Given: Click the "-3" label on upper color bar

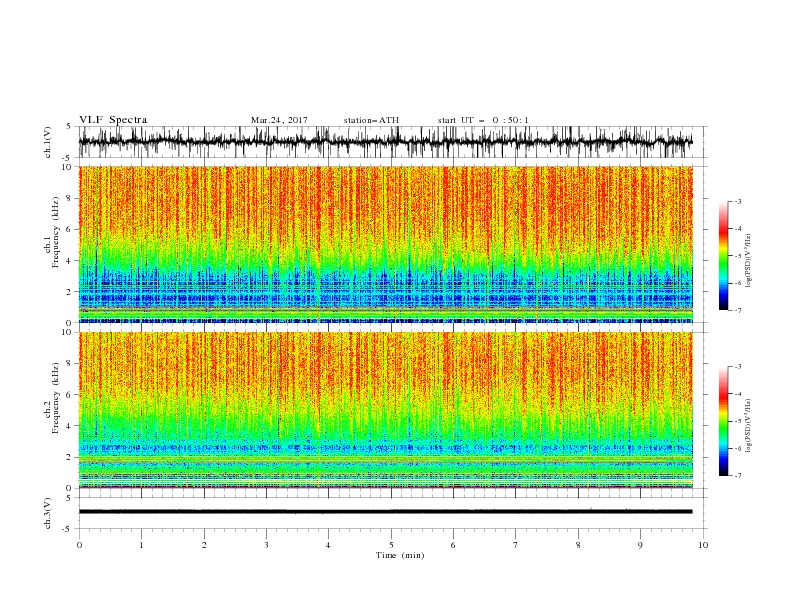Looking at the screenshot, I should pos(738,201).
